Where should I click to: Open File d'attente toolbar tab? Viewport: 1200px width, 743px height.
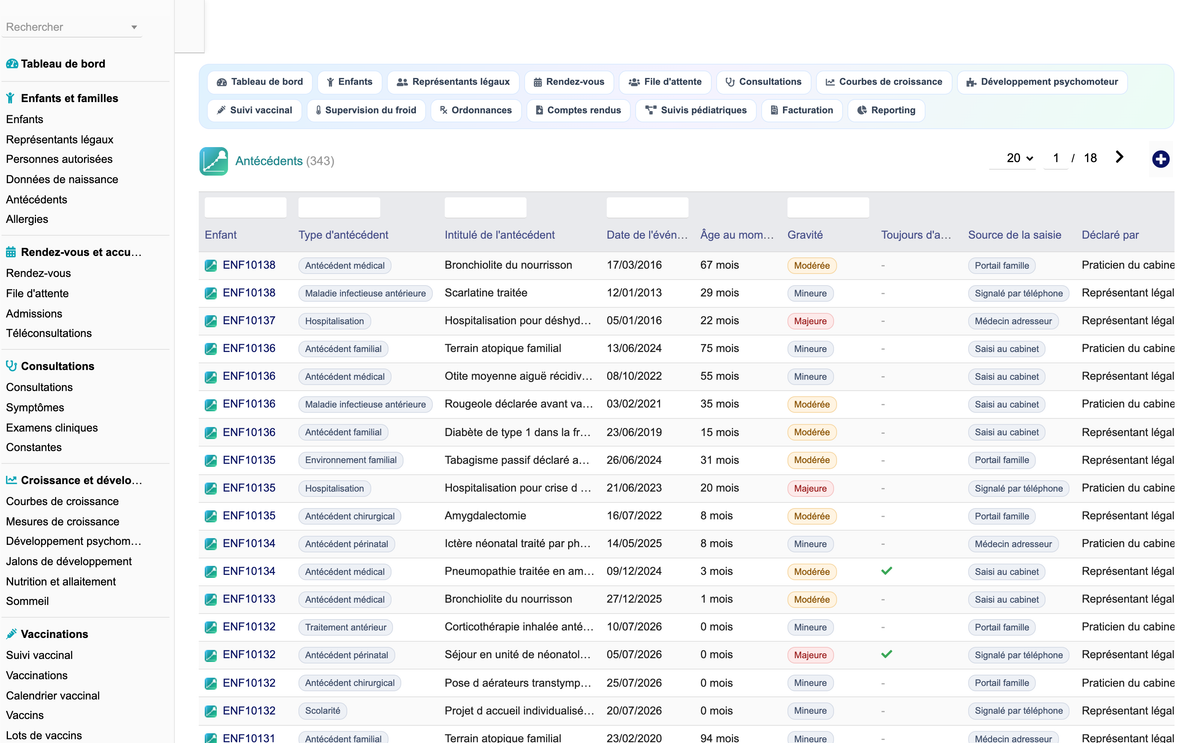click(666, 82)
